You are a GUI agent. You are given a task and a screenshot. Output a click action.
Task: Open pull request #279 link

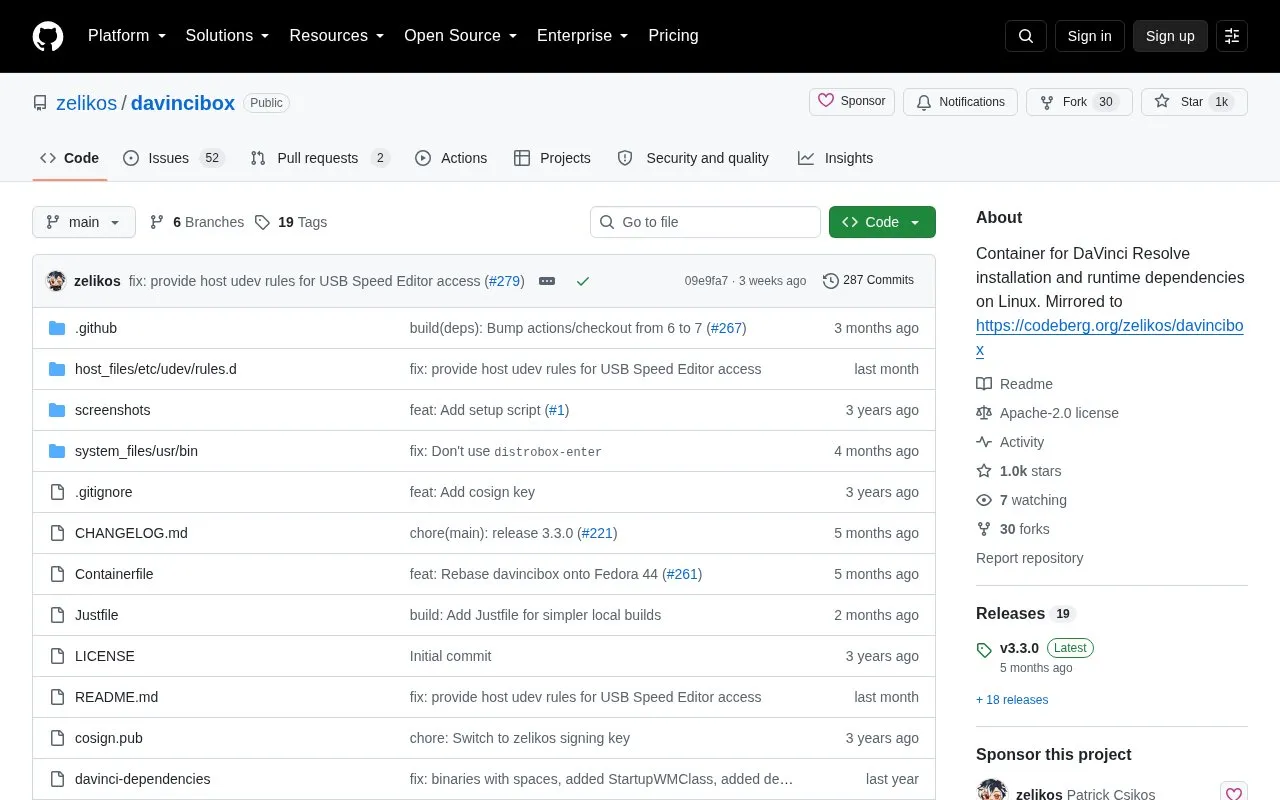504,281
